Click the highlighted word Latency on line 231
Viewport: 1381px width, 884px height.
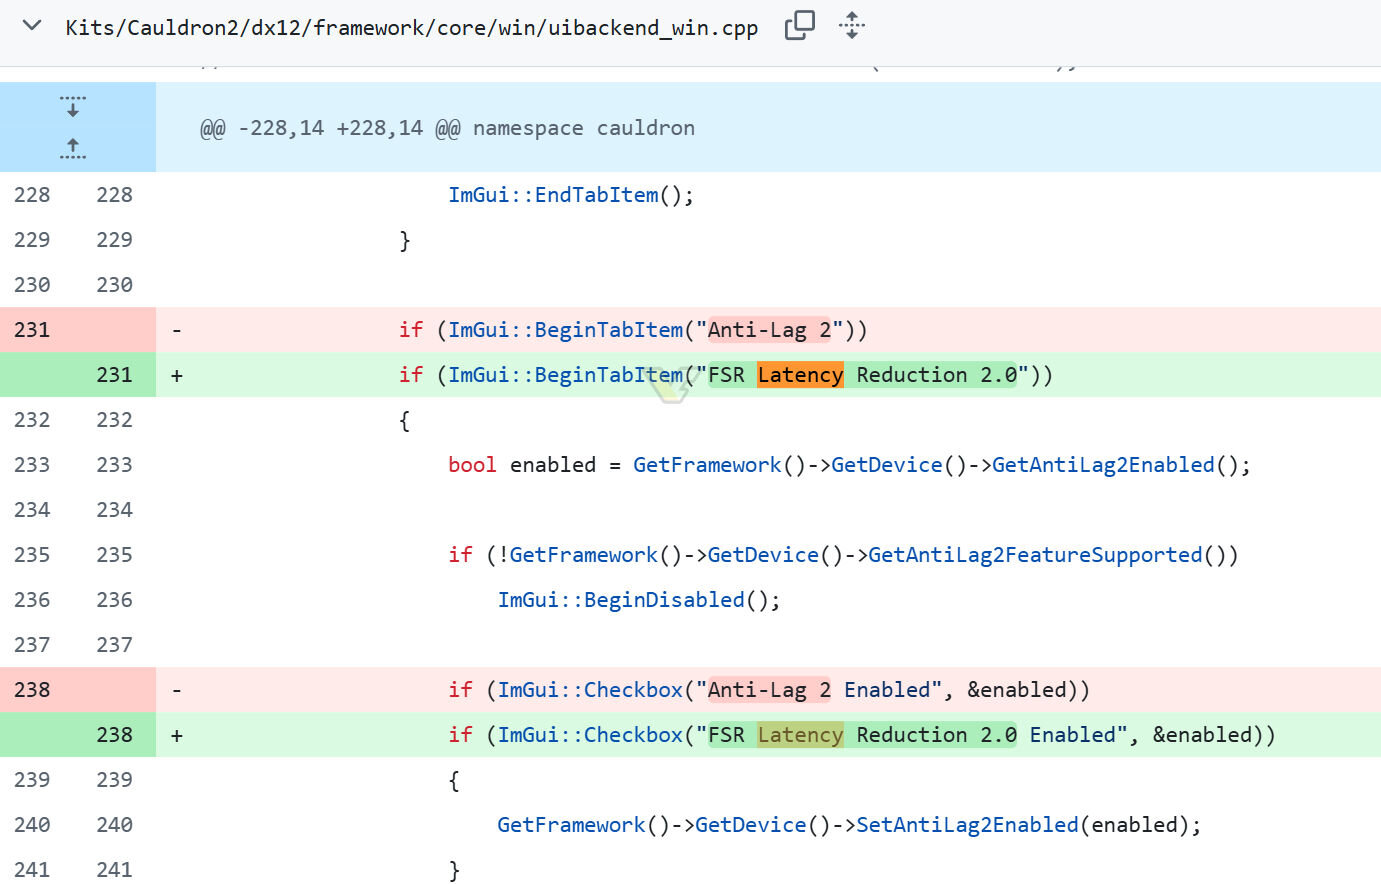tap(800, 374)
